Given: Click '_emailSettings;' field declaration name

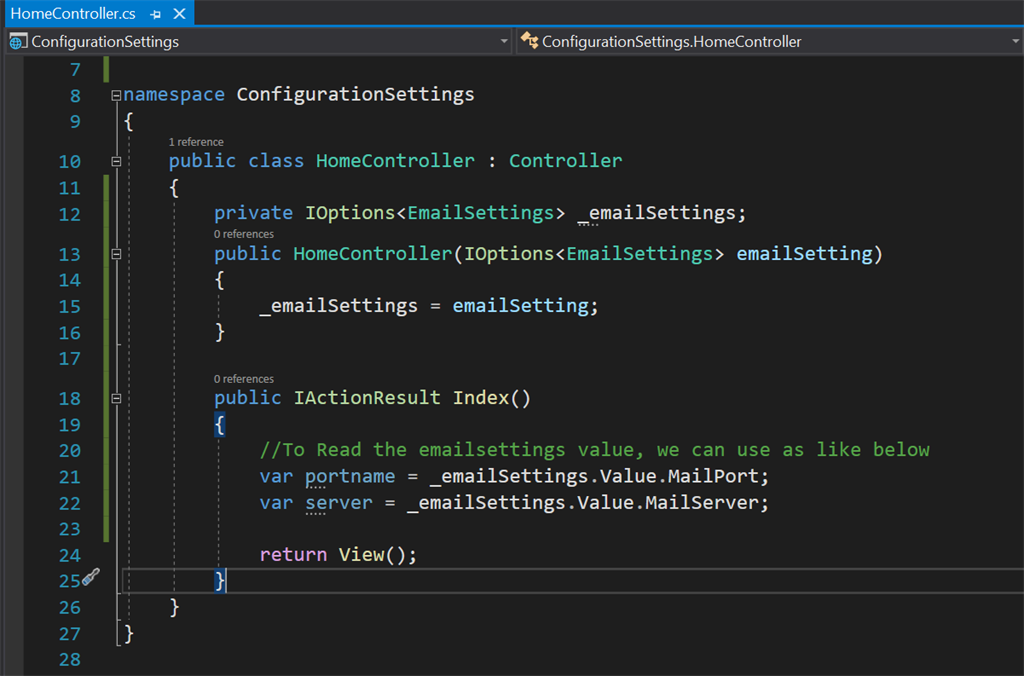Looking at the screenshot, I should [662, 213].
